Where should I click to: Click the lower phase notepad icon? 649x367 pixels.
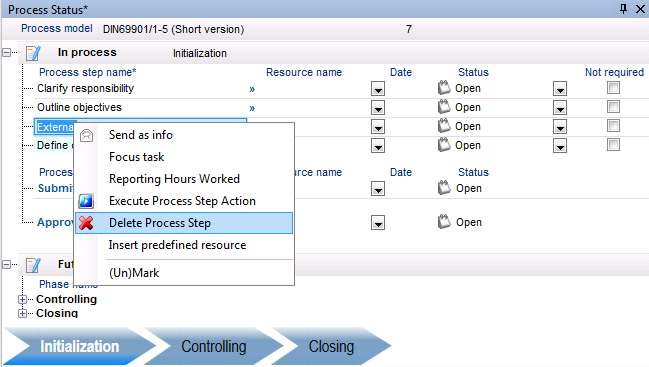(x=33, y=265)
